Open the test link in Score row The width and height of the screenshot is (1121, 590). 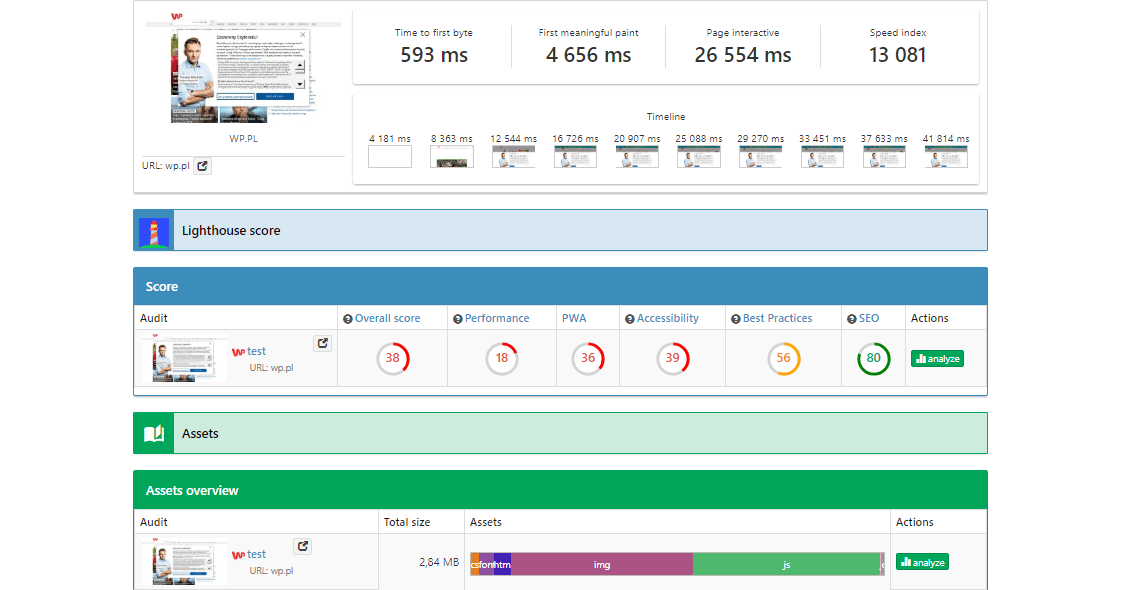(x=256, y=352)
